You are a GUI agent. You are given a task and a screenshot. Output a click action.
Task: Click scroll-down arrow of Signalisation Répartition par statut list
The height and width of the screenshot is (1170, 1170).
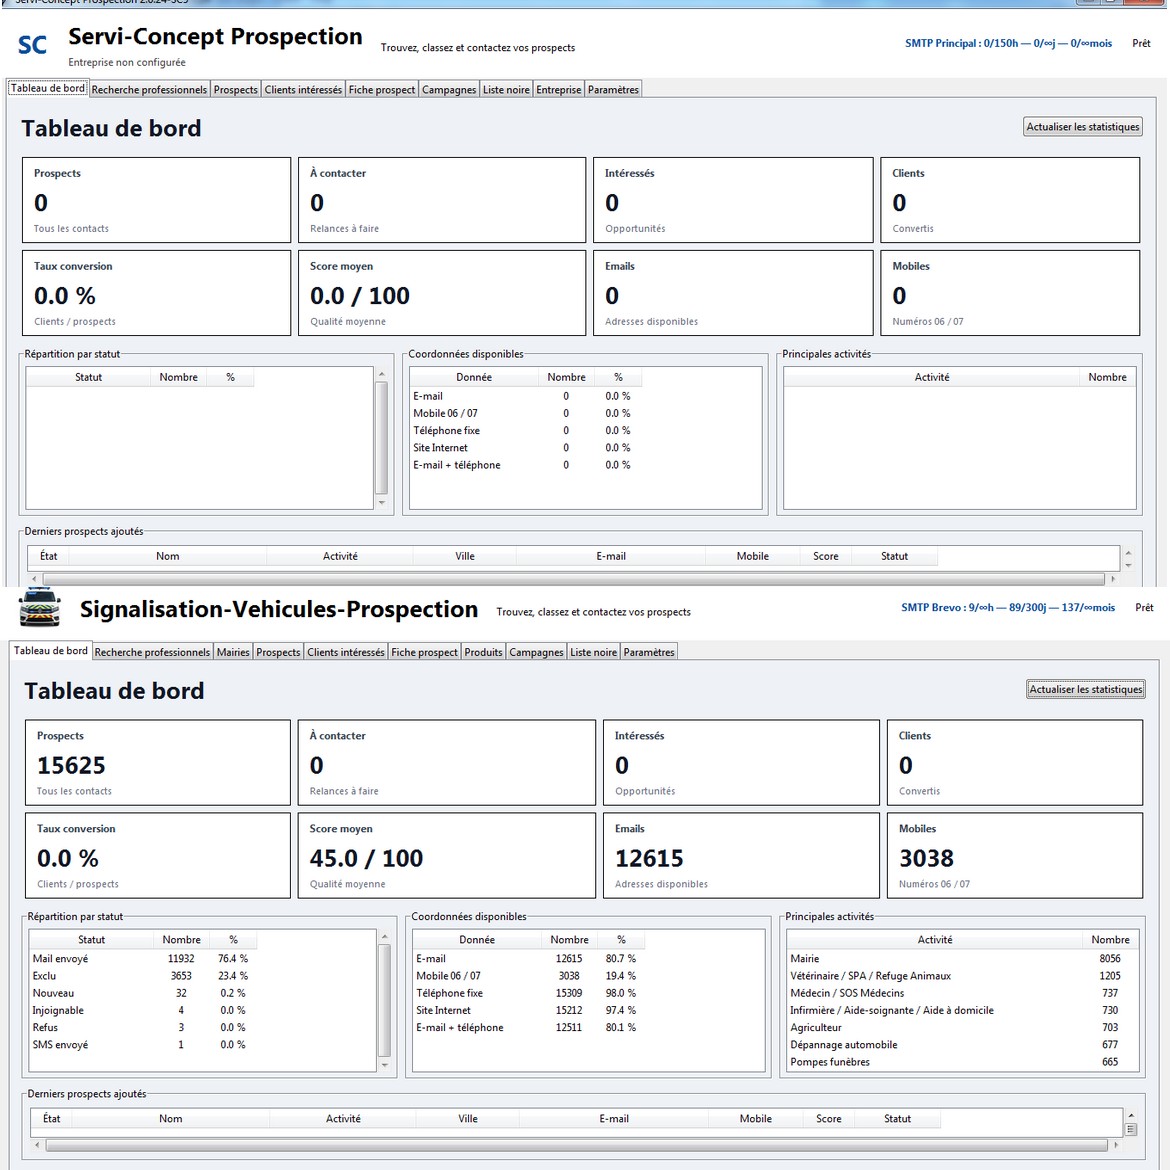pyautogui.click(x=385, y=1066)
